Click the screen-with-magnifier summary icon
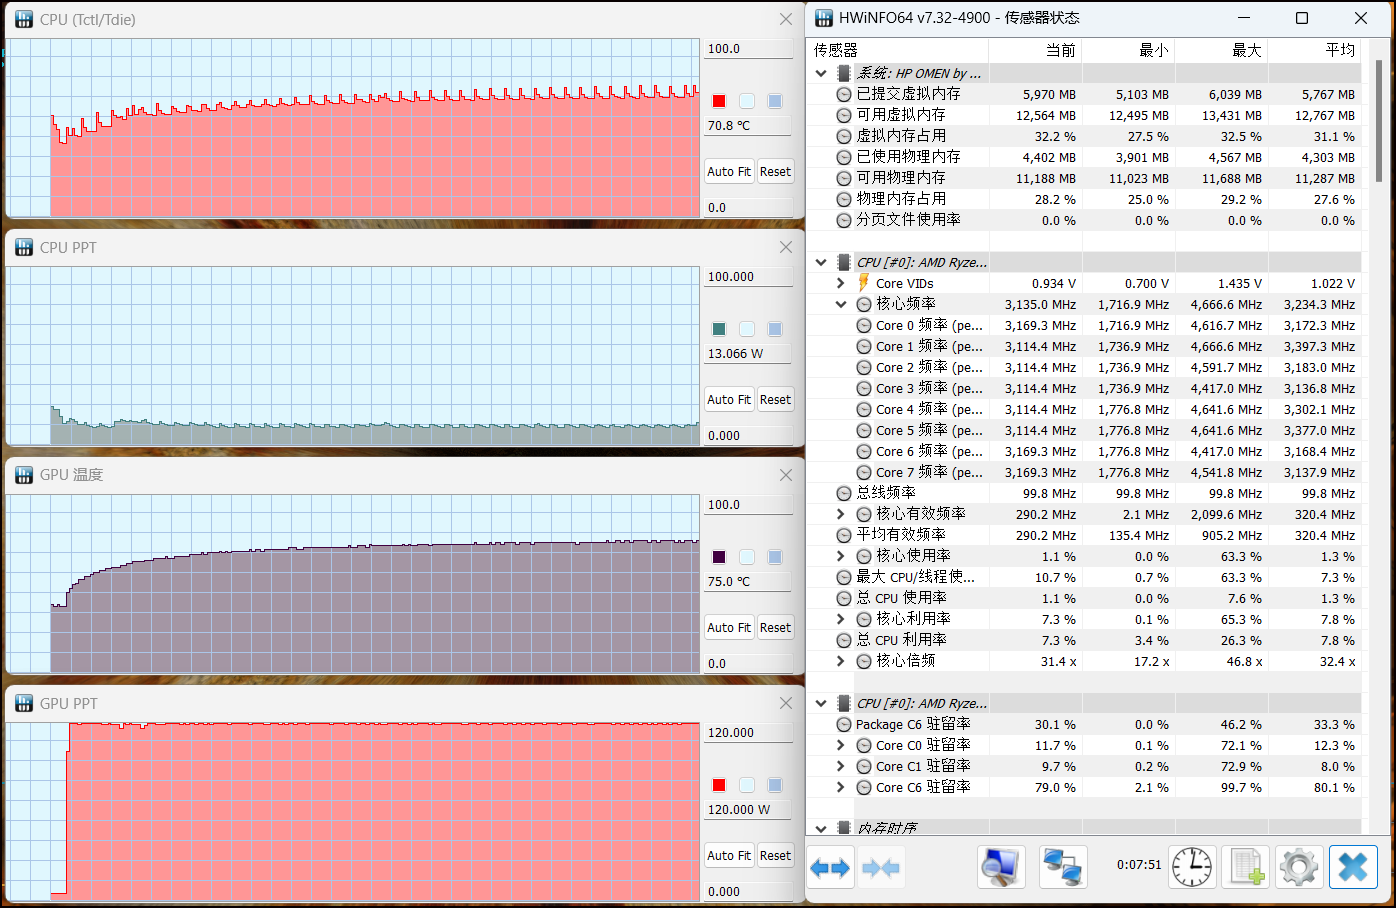This screenshot has width=1396, height=908. pos(1000,866)
